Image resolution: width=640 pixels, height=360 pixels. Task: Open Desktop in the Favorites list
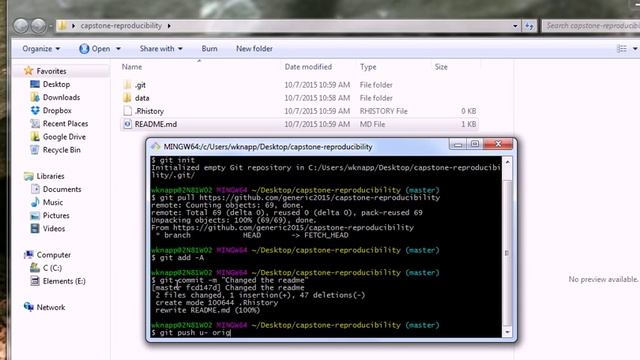[x=56, y=84]
